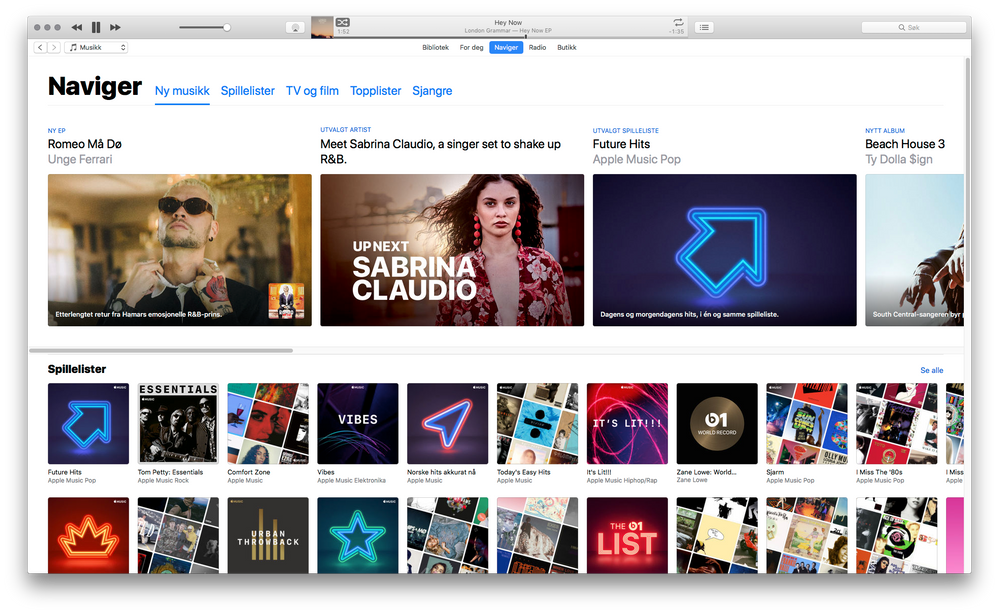Viewport: 1000px width, 614px height.
Task: Click the search field
Action: (912, 27)
